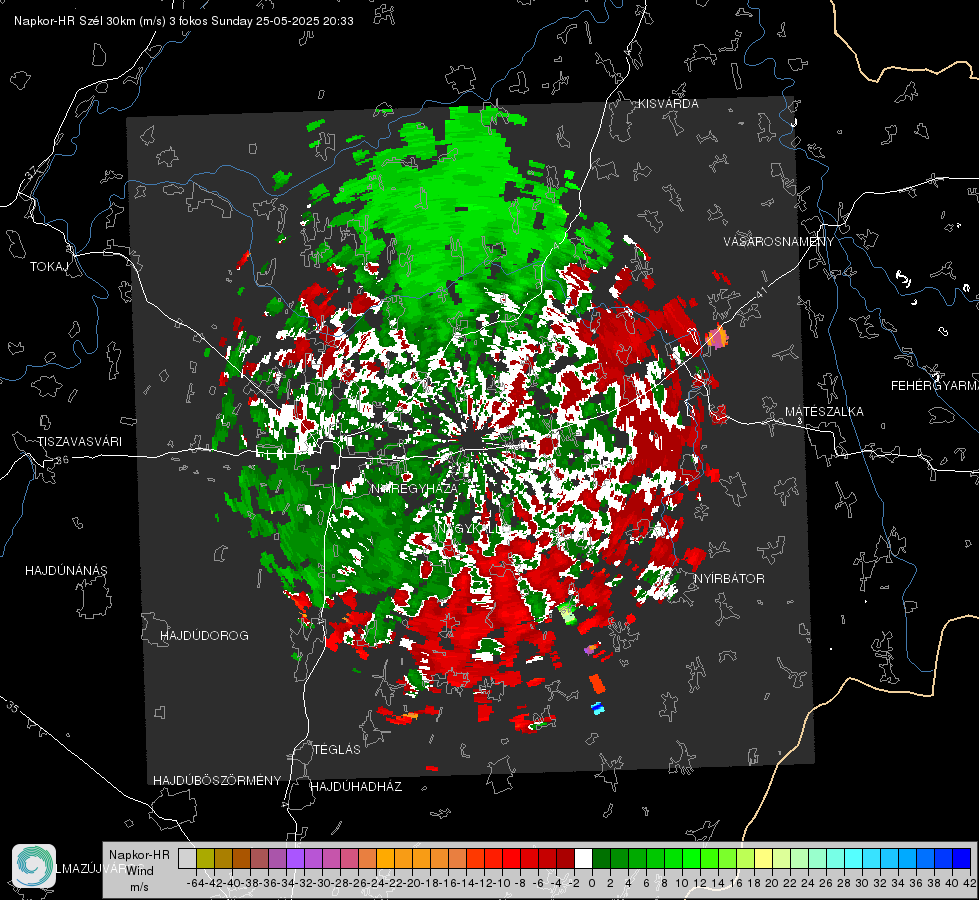Click the HAJDÚBÖSZÖRMÉNY town label
Screen dimensions: 979x900
[217, 781]
